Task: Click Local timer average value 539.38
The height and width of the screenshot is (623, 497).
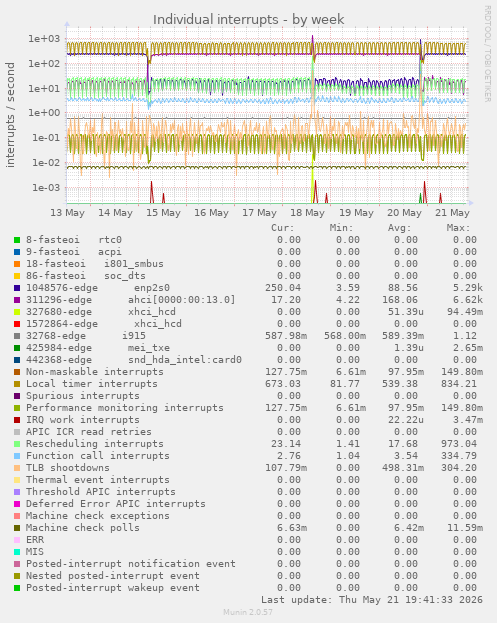Action: pos(400,384)
